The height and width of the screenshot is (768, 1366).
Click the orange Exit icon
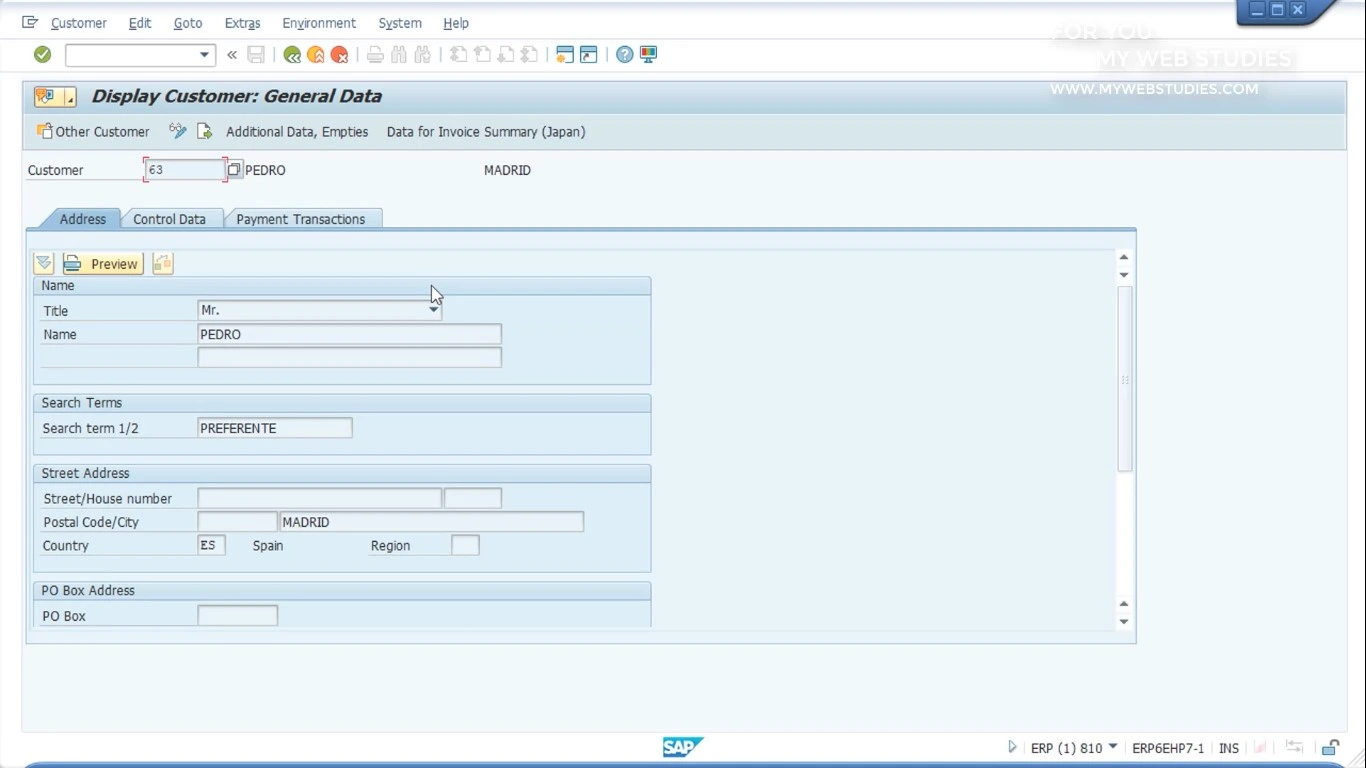point(316,55)
